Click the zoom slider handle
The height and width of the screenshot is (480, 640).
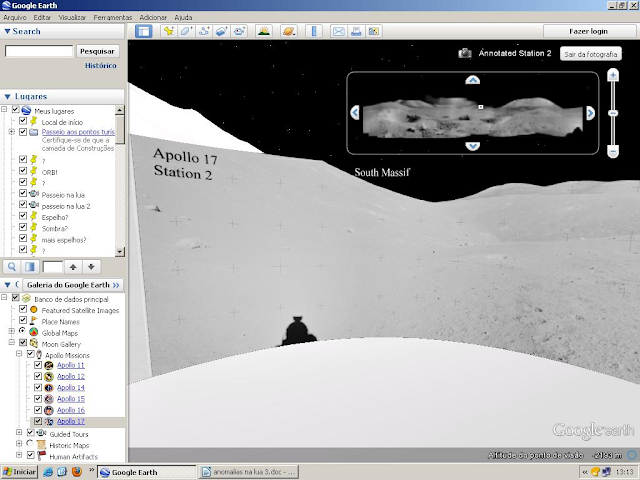[613, 113]
